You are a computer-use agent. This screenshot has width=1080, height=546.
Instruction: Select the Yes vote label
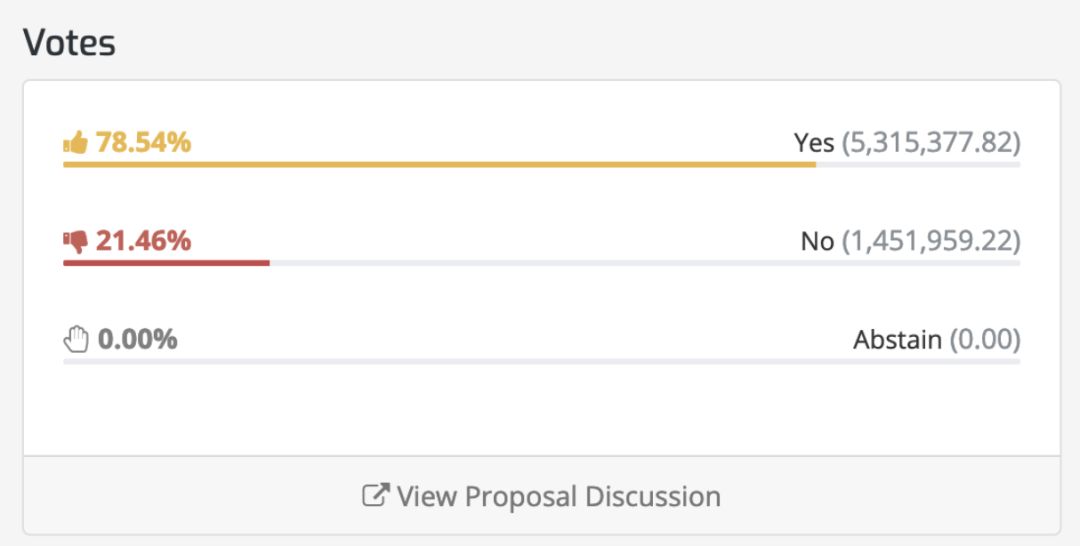[814, 143]
